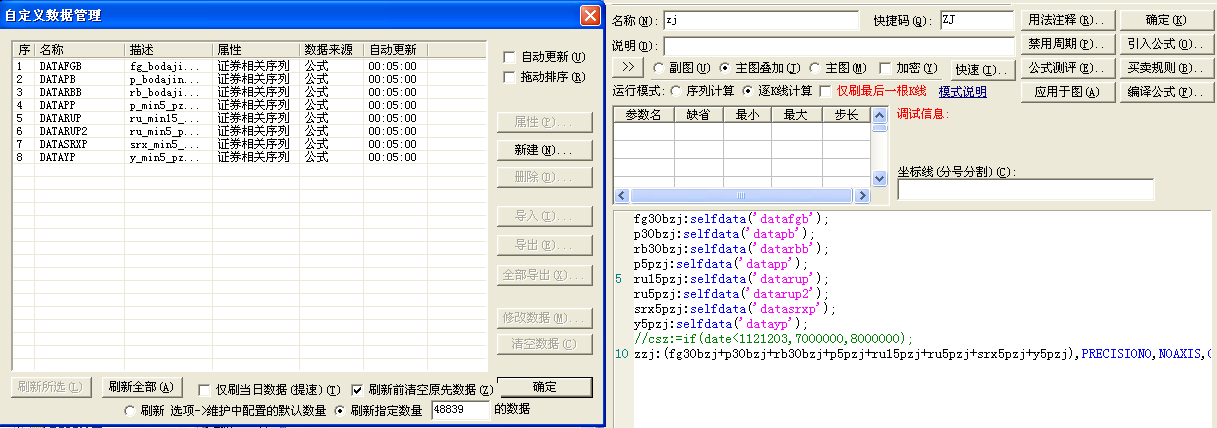The height and width of the screenshot is (428, 1217).
Task: Click the 参数名 column header
Action: pyautogui.click(x=643, y=115)
